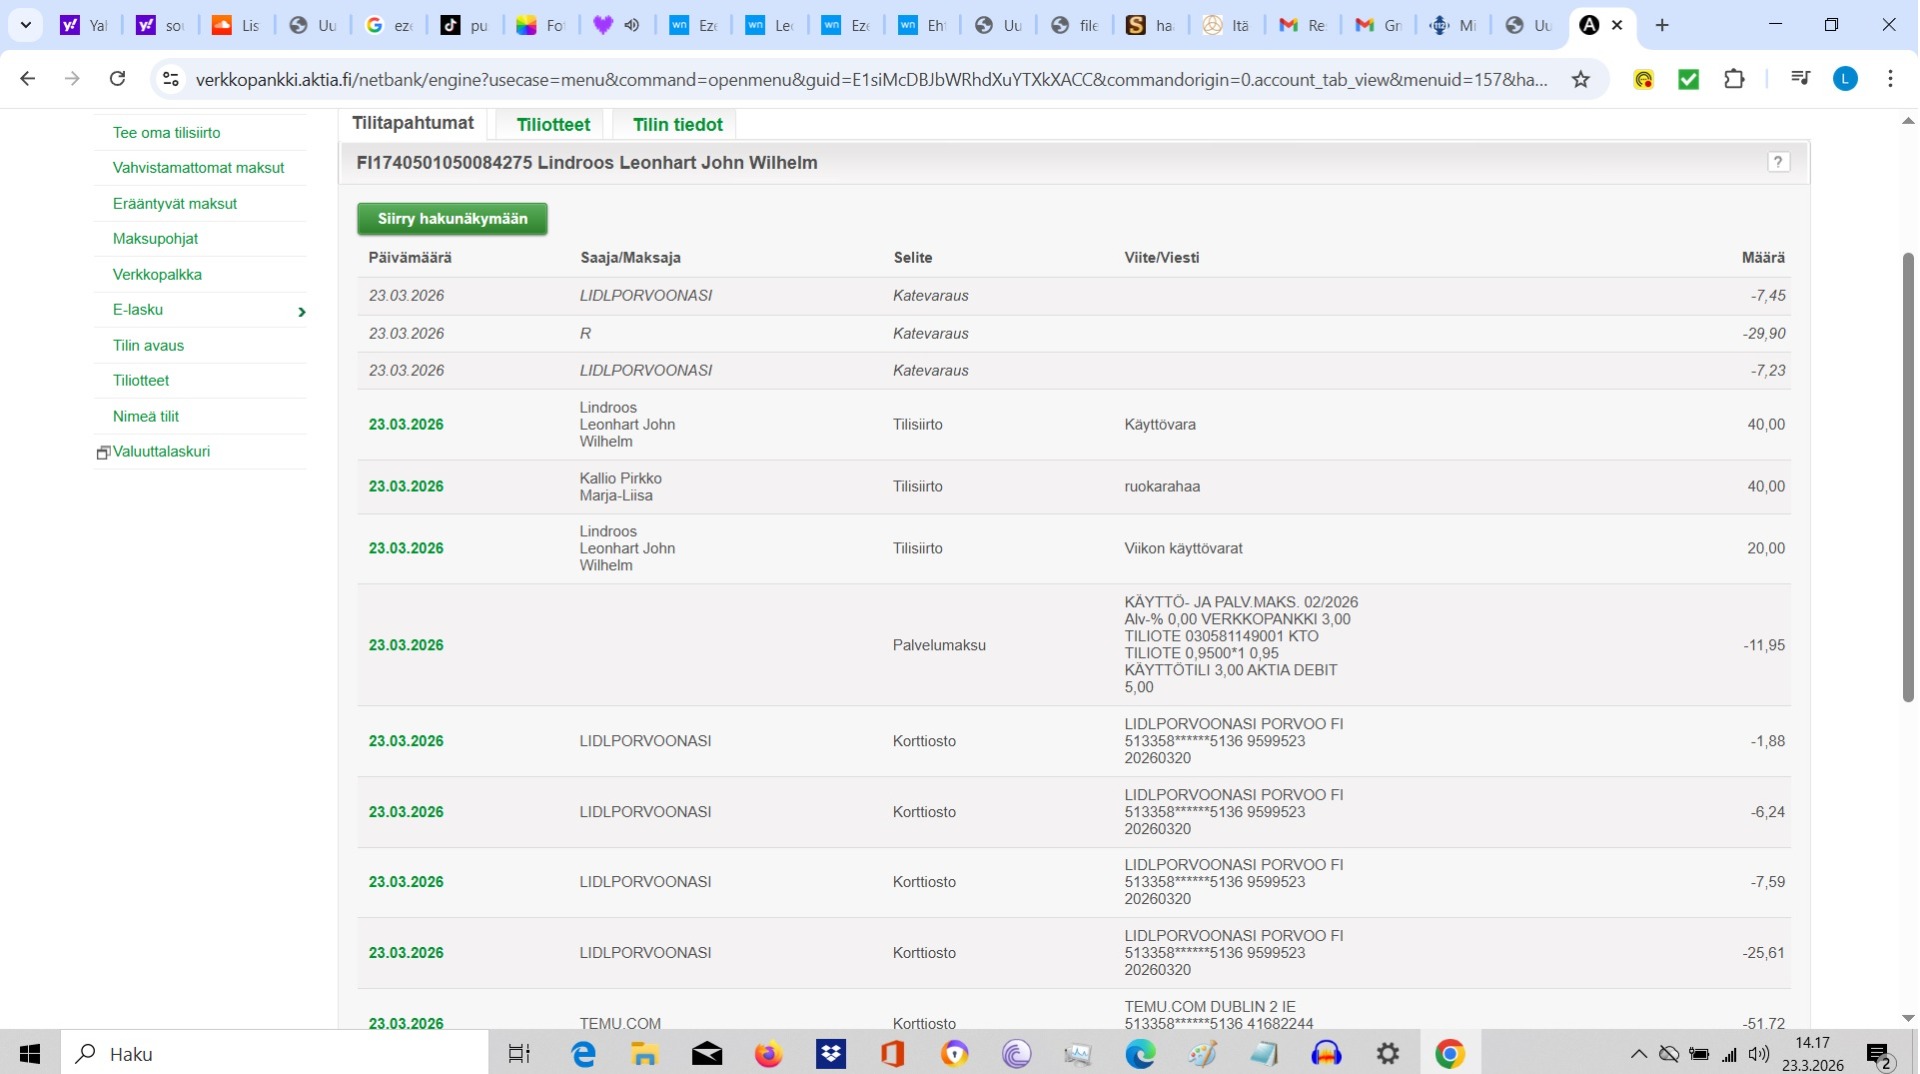View site information icon in address bar
Screen dimensions: 1920x1074
(171, 79)
